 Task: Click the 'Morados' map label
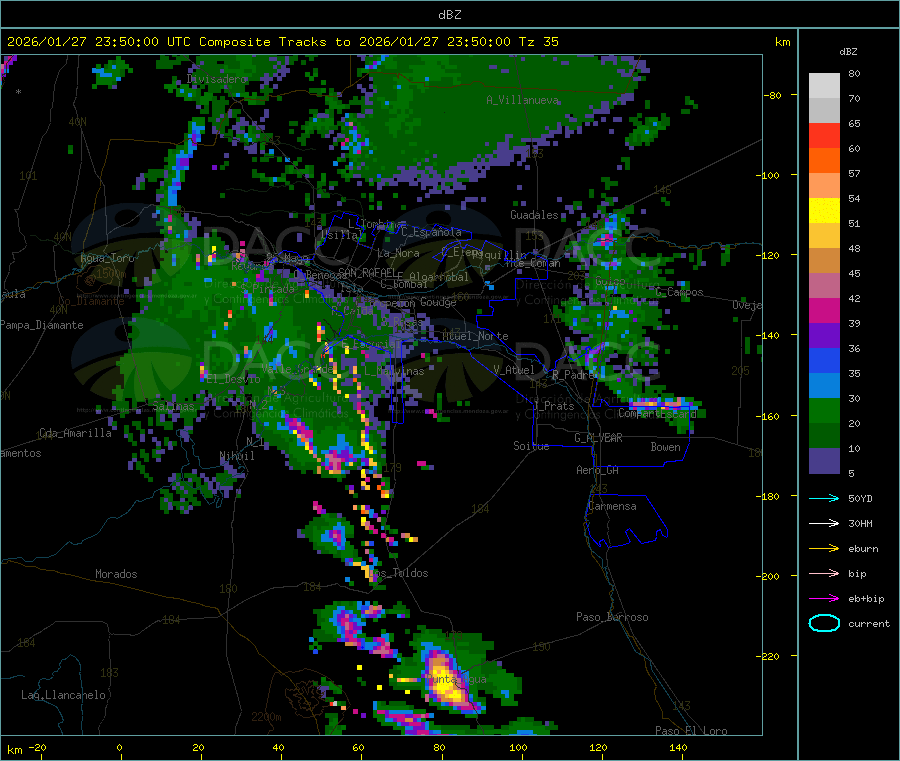pyautogui.click(x=116, y=574)
